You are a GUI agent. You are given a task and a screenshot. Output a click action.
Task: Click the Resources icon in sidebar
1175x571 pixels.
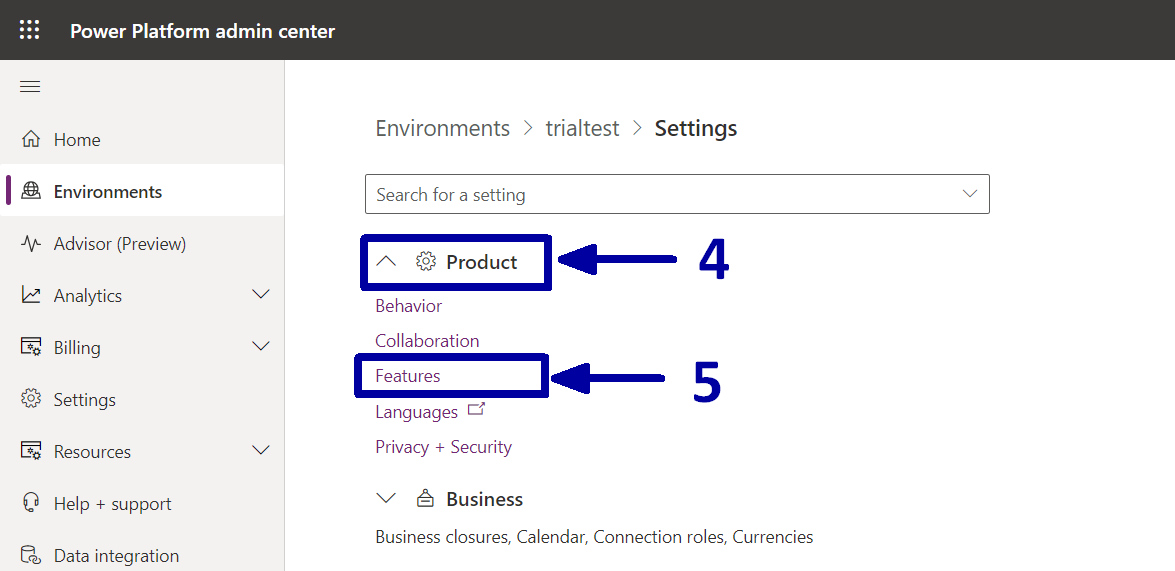tap(31, 452)
